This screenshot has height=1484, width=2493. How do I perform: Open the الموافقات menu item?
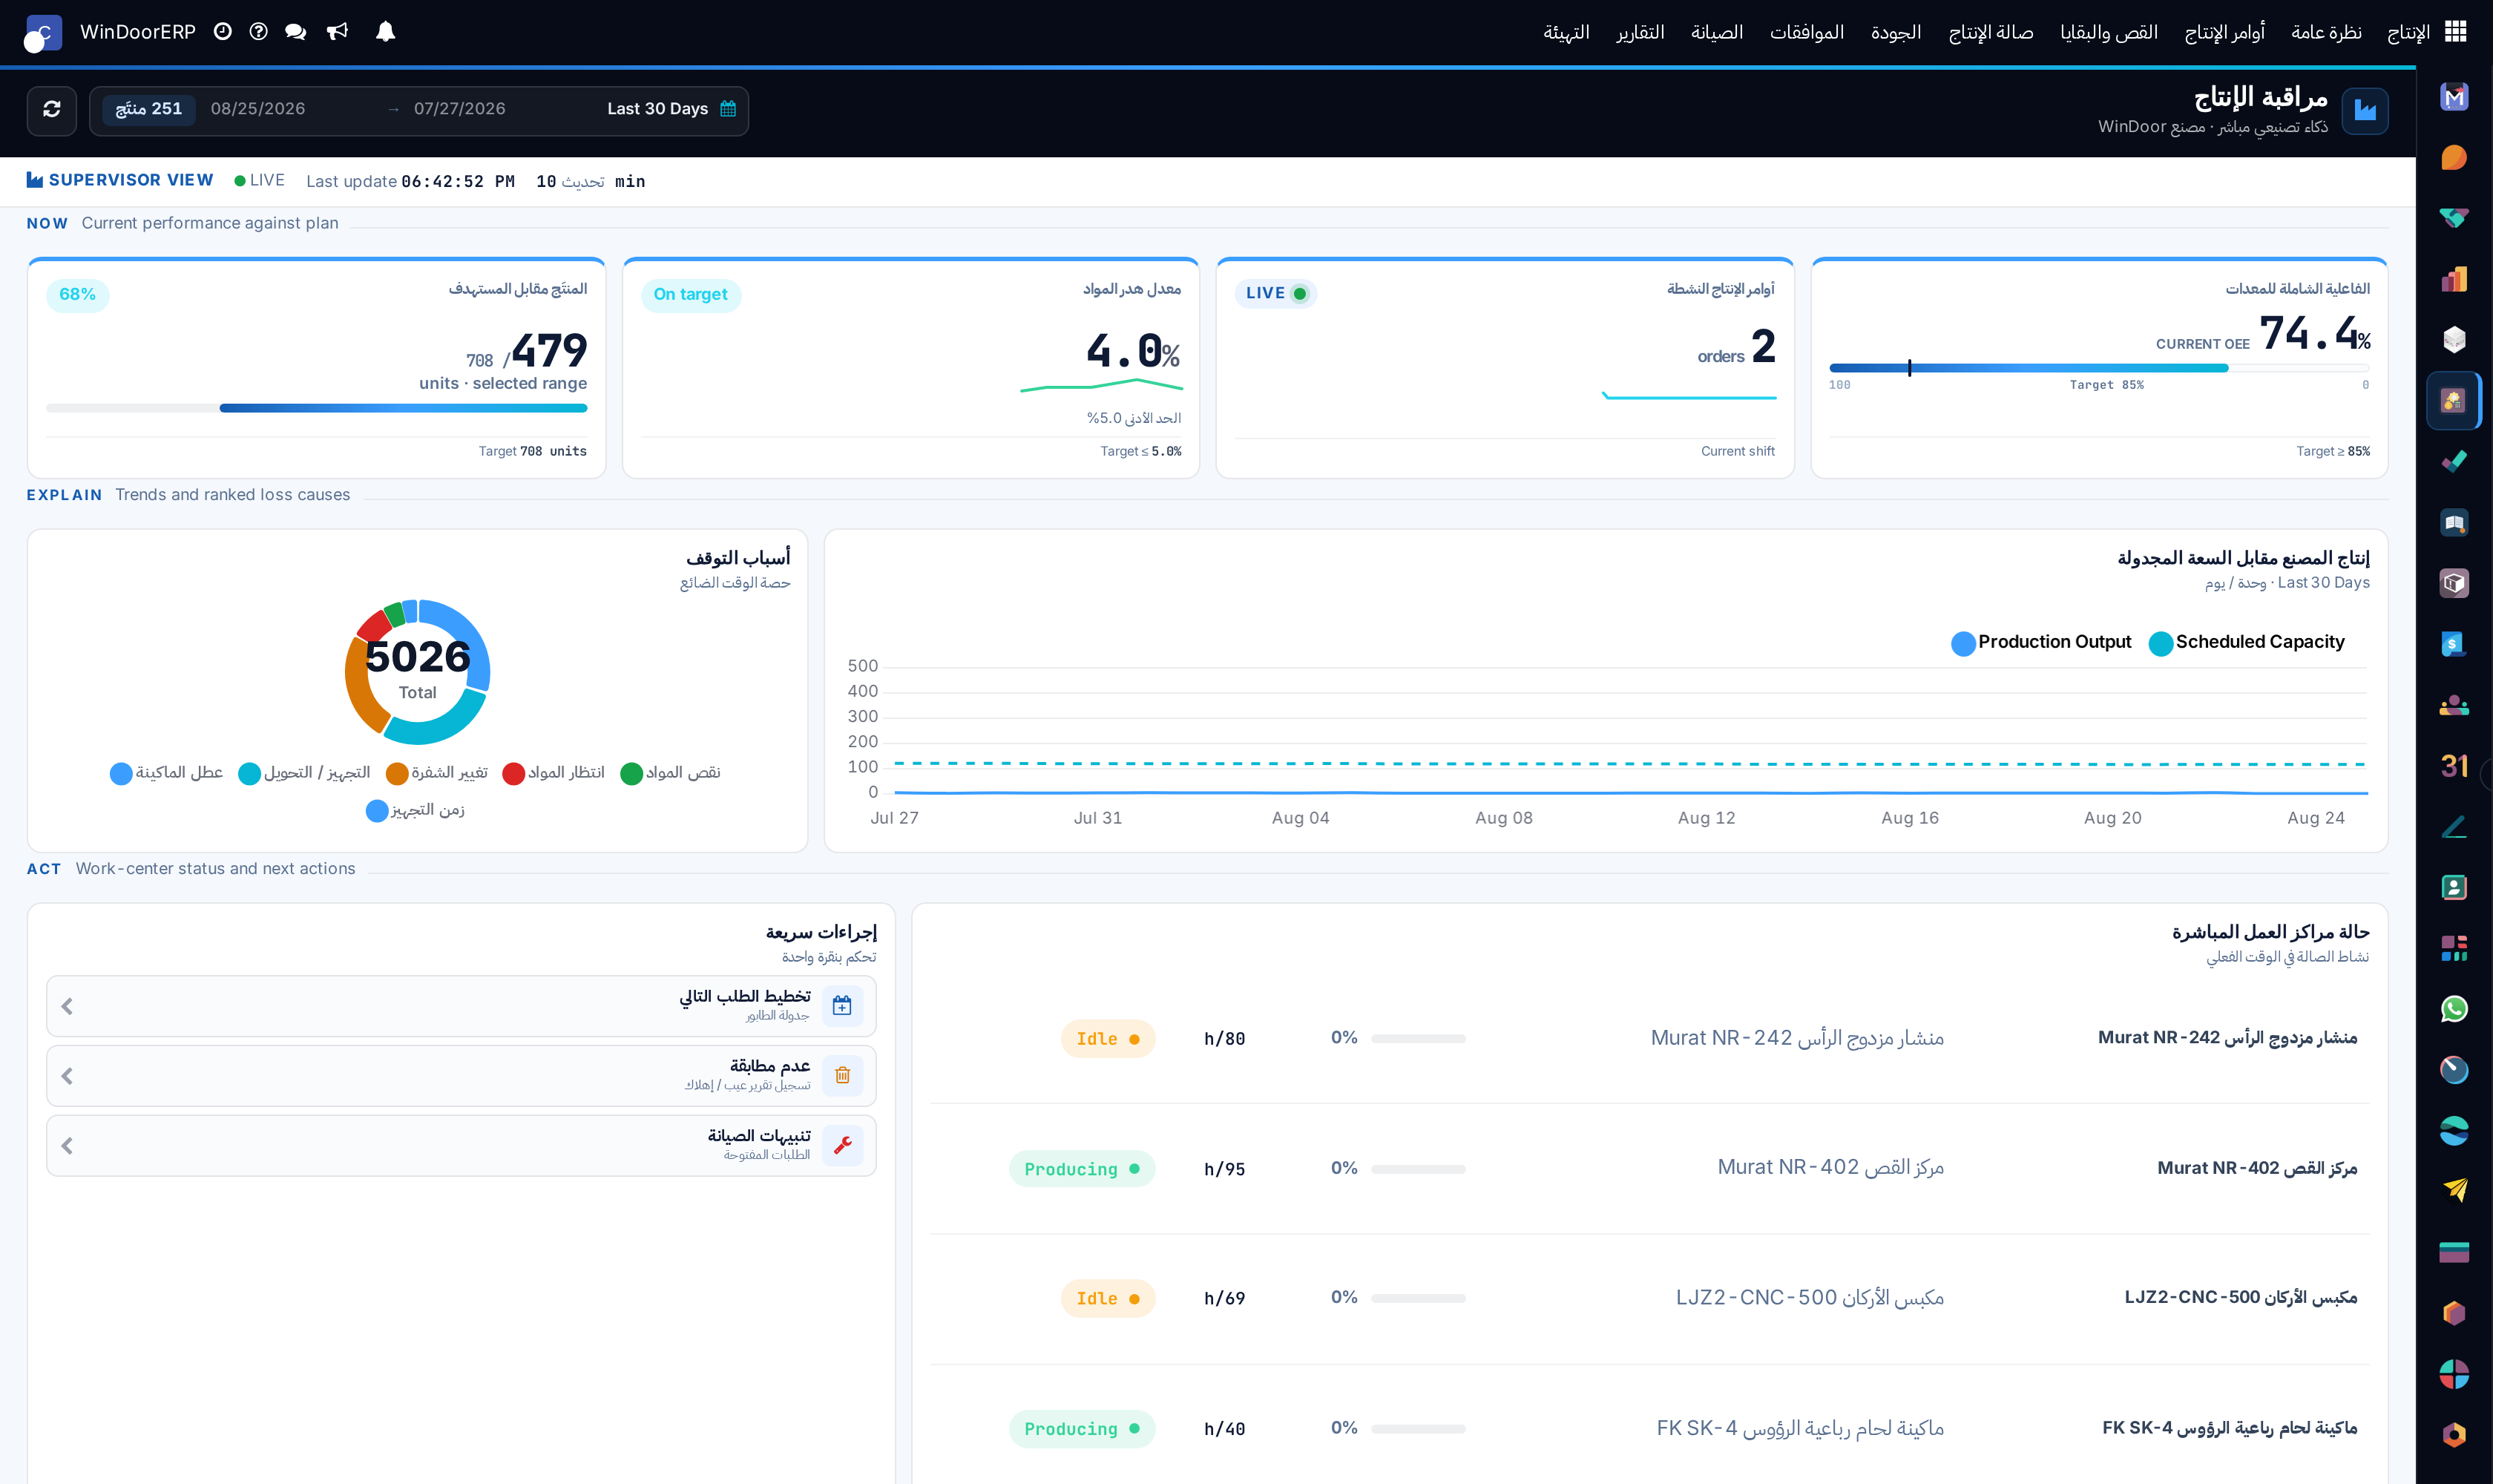click(x=1807, y=32)
